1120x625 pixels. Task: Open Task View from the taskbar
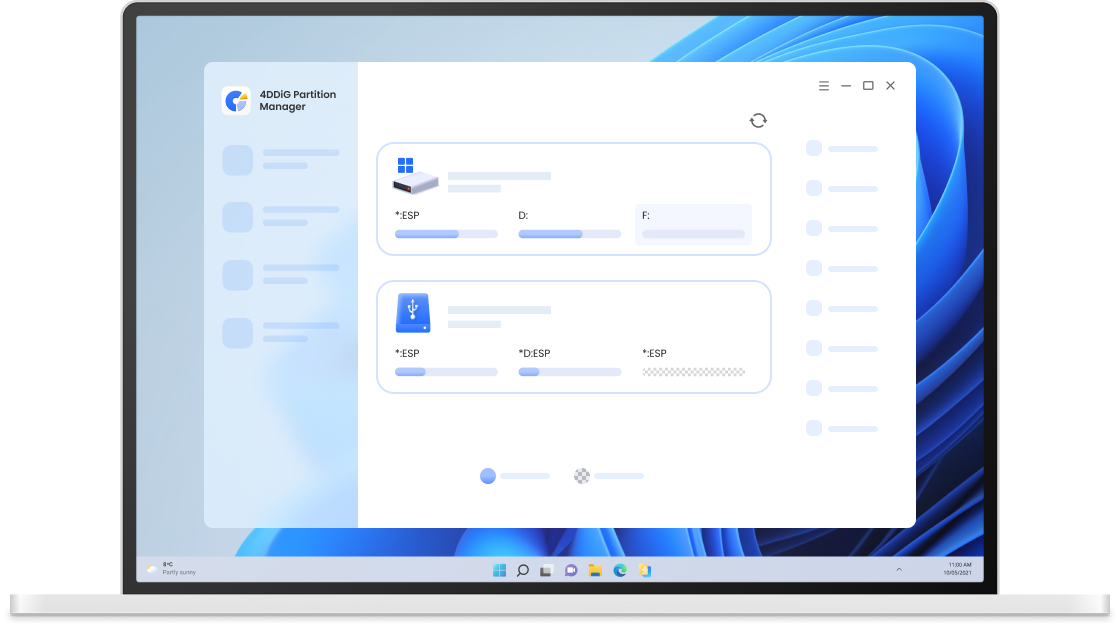pos(546,571)
